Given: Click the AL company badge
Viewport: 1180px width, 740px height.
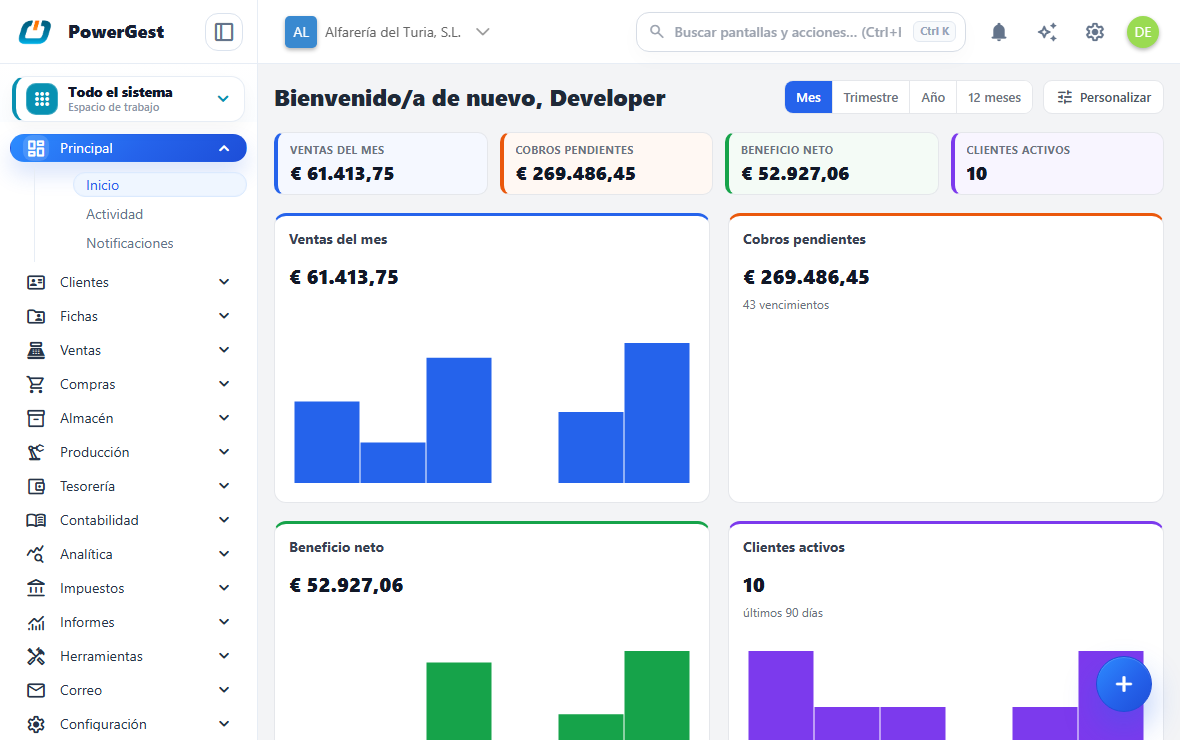Looking at the screenshot, I should pos(301,32).
